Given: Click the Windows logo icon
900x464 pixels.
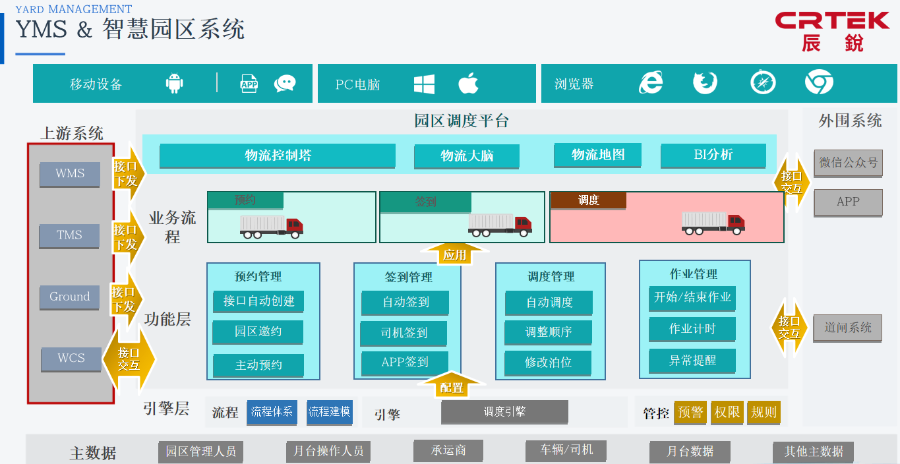Looking at the screenshot, I should coord(424,84).
